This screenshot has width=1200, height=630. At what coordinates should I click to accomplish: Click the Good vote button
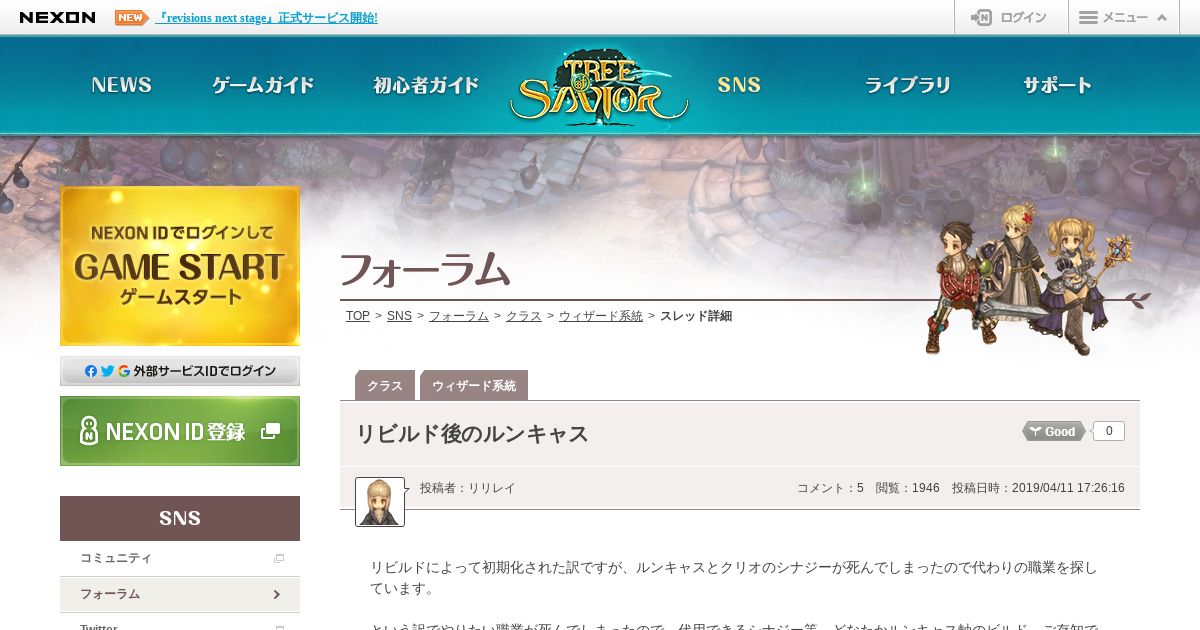(1053, 431)
